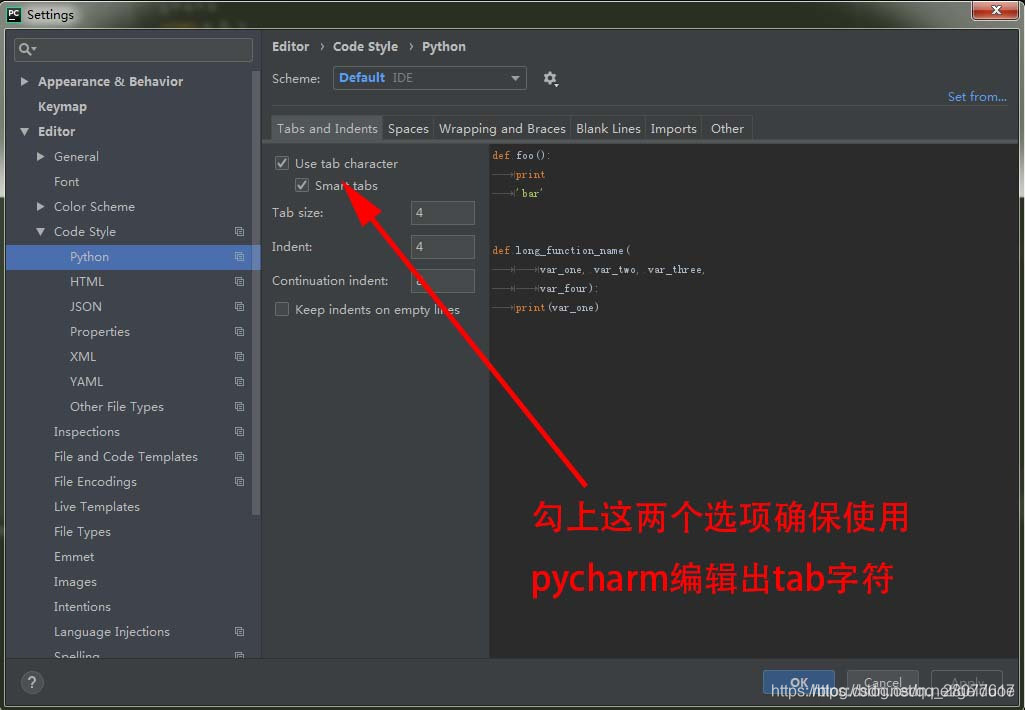Image resolution: width=1025 pixels, height=710 pixels.
Task: Collapse the Editor section arrow
Action: (x=24, y=131)
